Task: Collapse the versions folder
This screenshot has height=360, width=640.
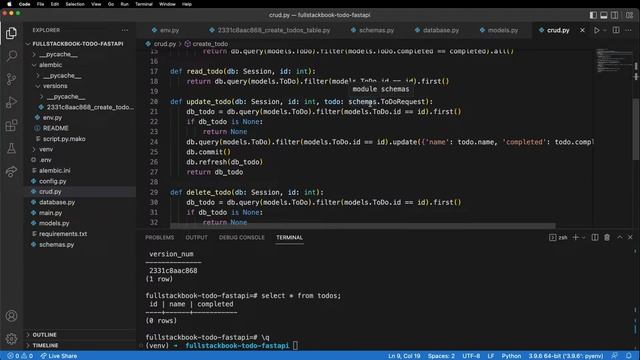Action: click(x=55, y=86)
